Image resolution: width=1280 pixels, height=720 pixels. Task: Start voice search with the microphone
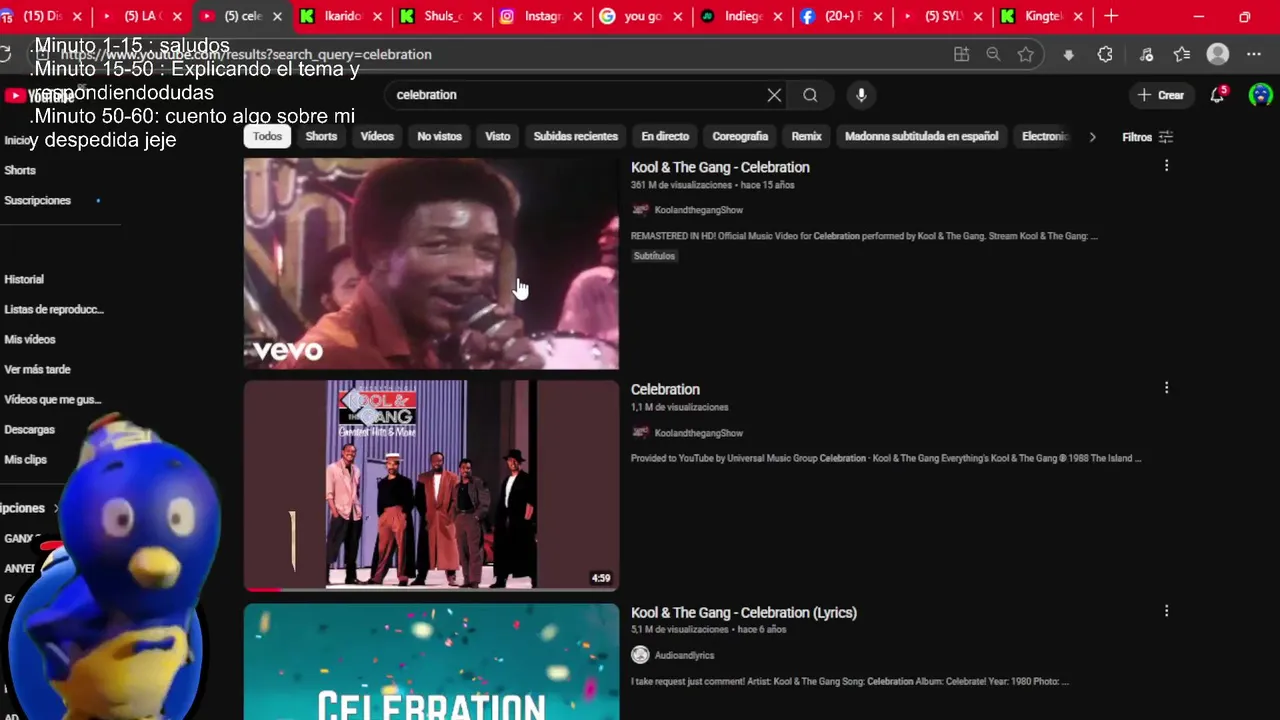click(861, 95)
